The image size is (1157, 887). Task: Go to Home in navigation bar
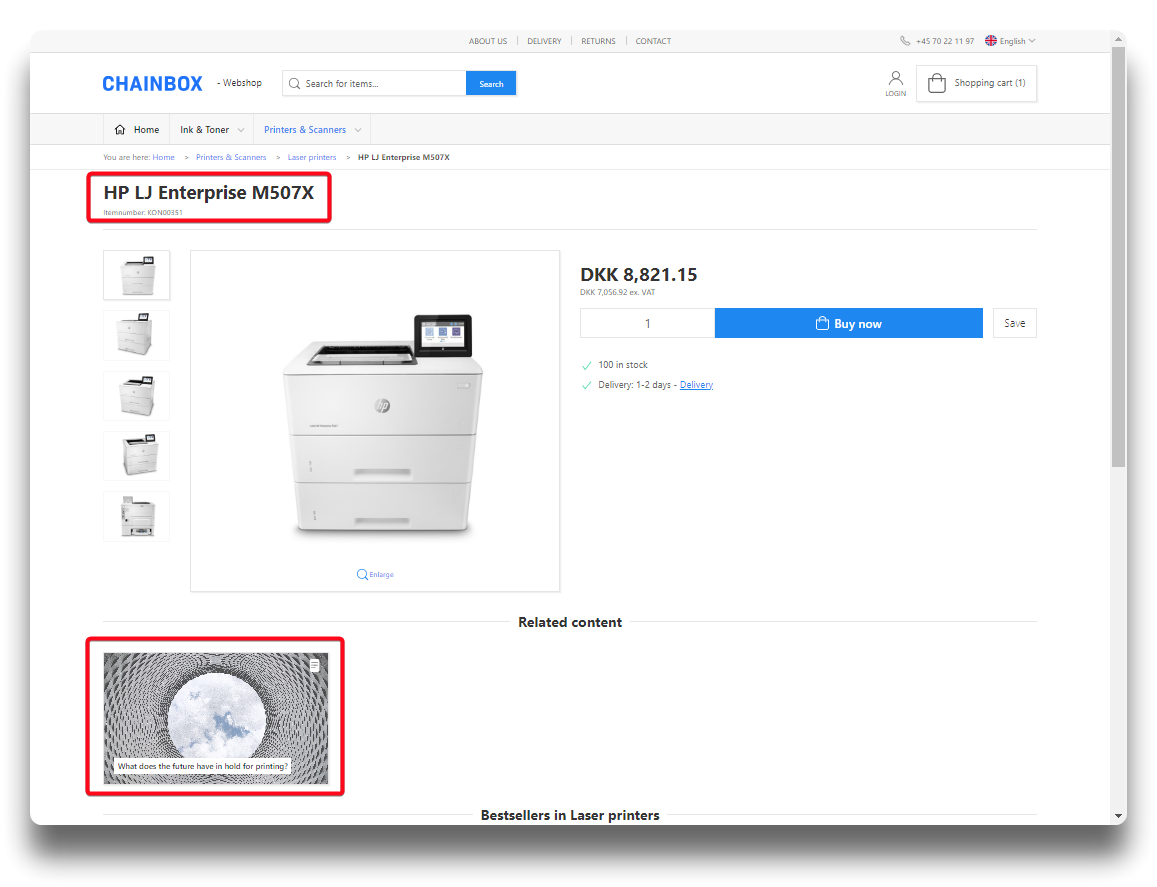[x=137, y=130]
